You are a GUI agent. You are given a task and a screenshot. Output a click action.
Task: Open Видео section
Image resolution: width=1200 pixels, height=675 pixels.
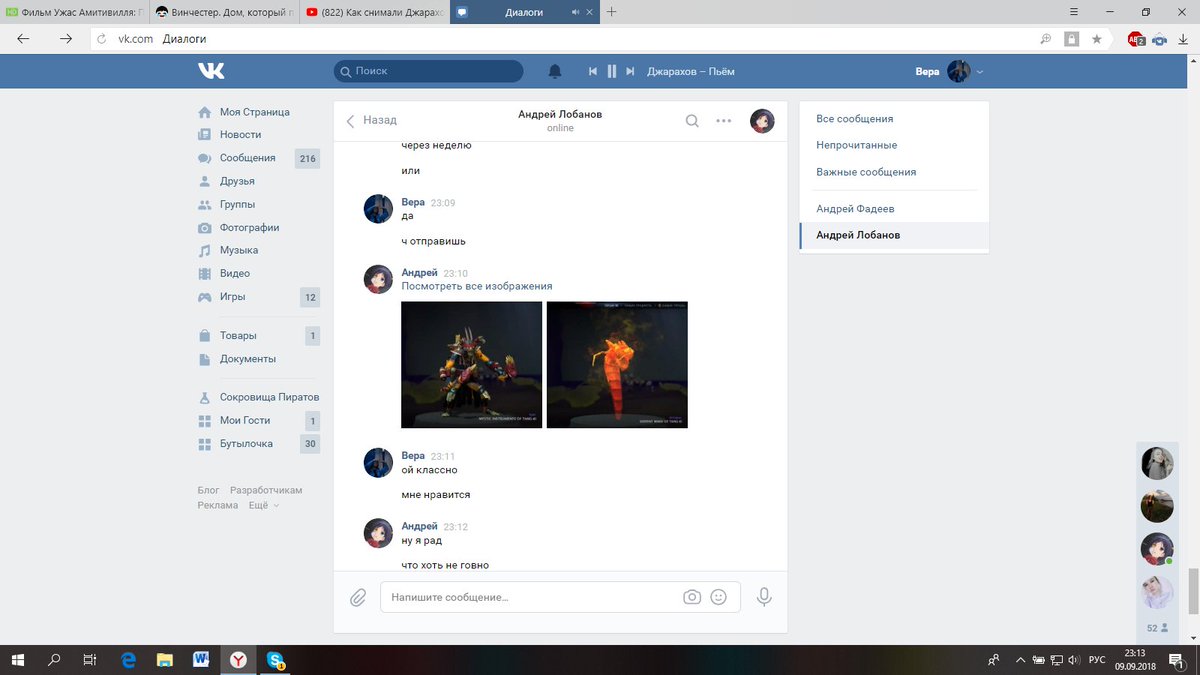click(235, 273)
